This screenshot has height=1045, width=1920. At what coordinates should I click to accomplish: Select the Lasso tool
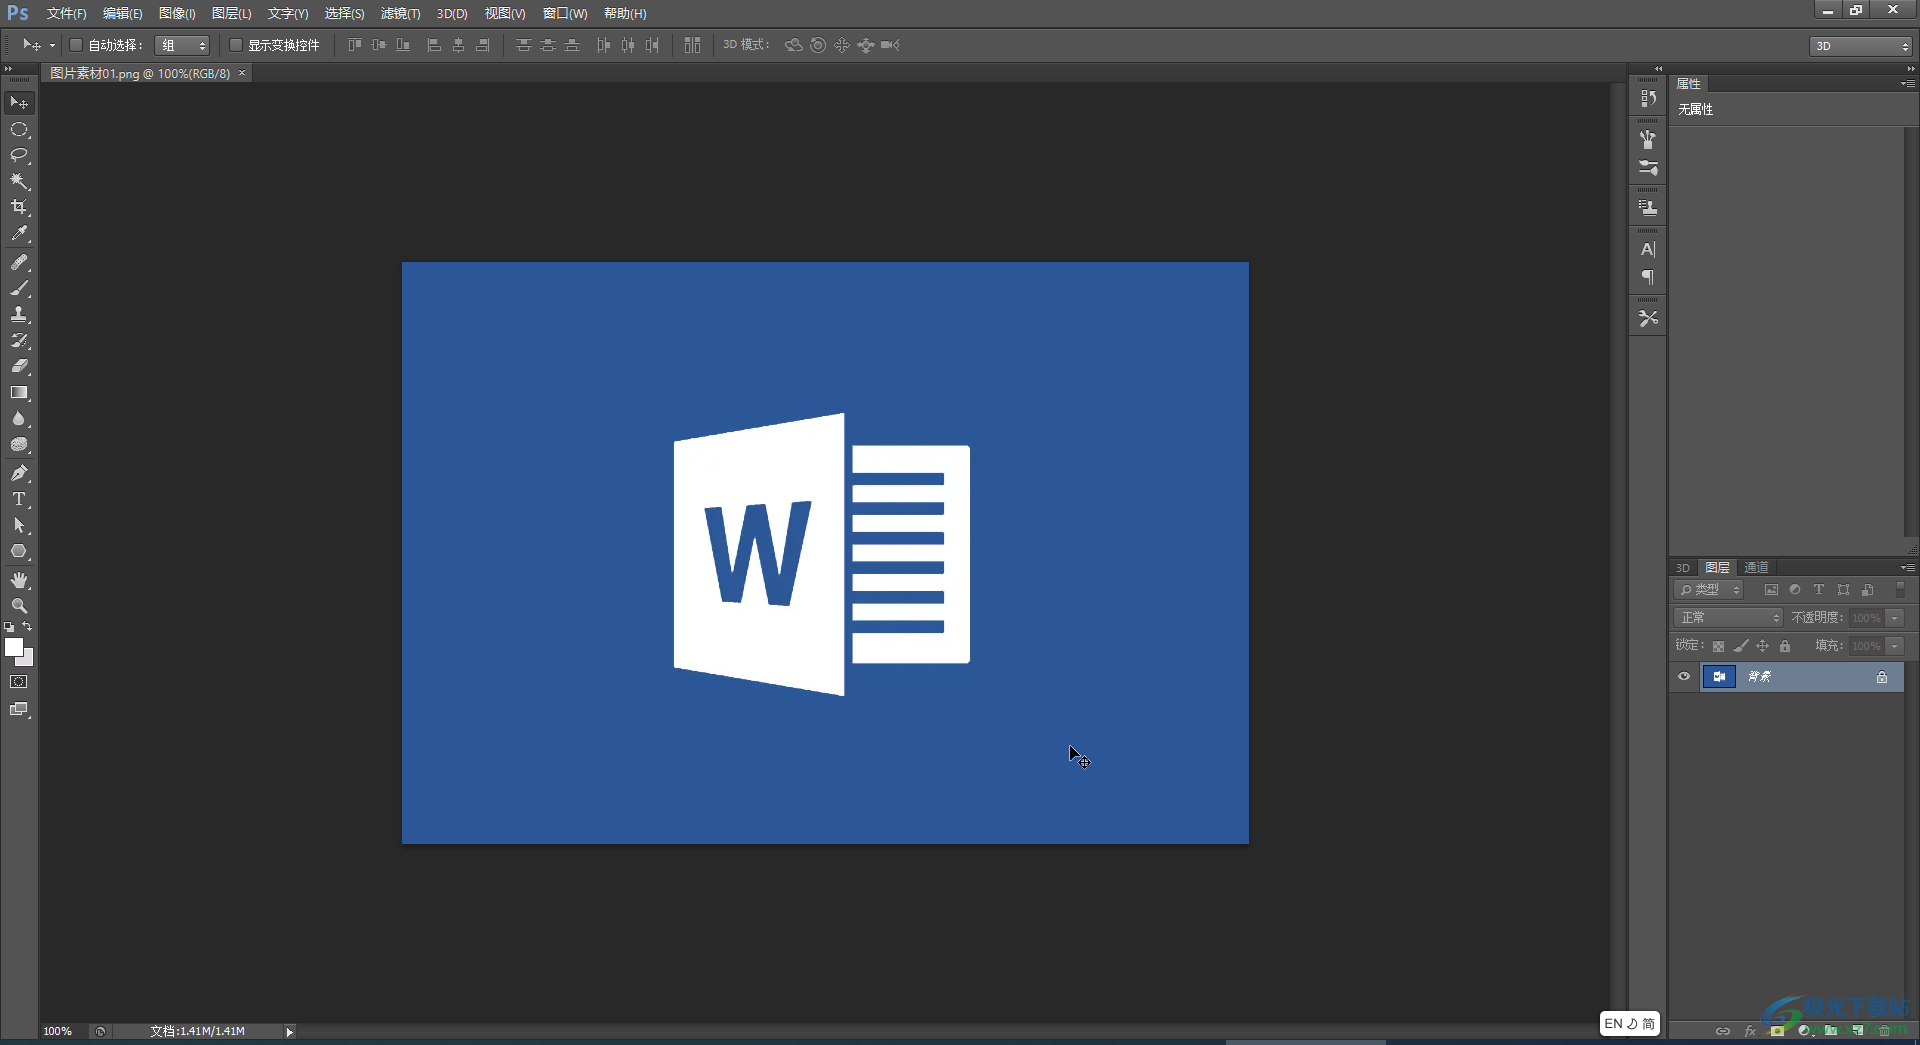tap(19, 155)
